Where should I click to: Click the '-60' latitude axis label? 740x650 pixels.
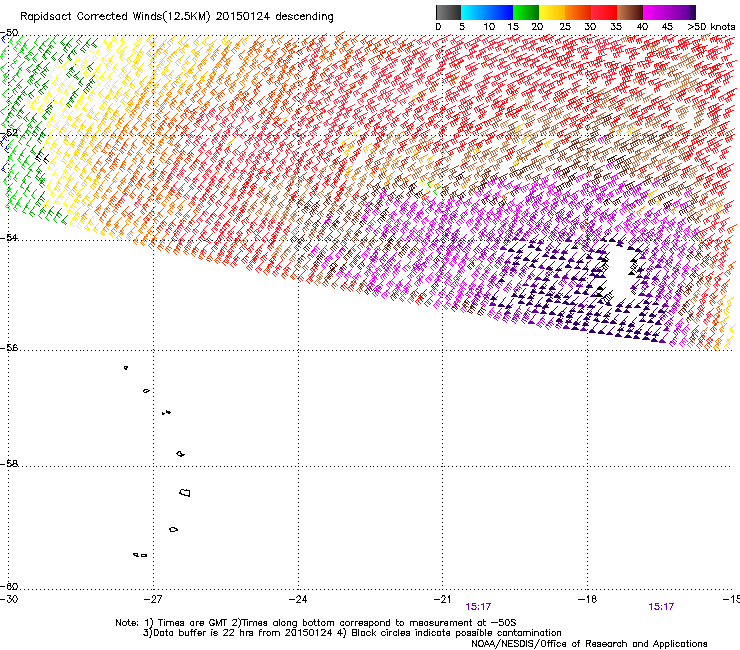pos(9,586)
